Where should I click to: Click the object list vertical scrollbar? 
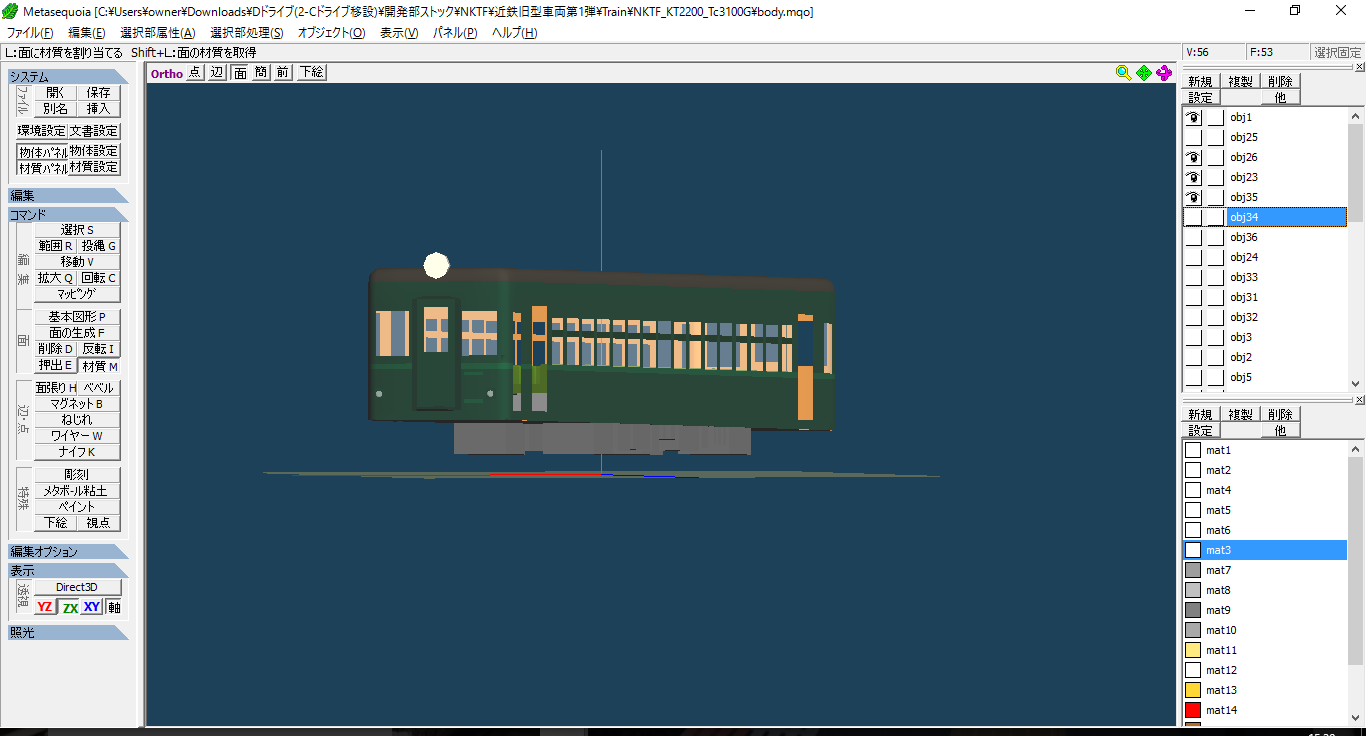(1356, 250)
